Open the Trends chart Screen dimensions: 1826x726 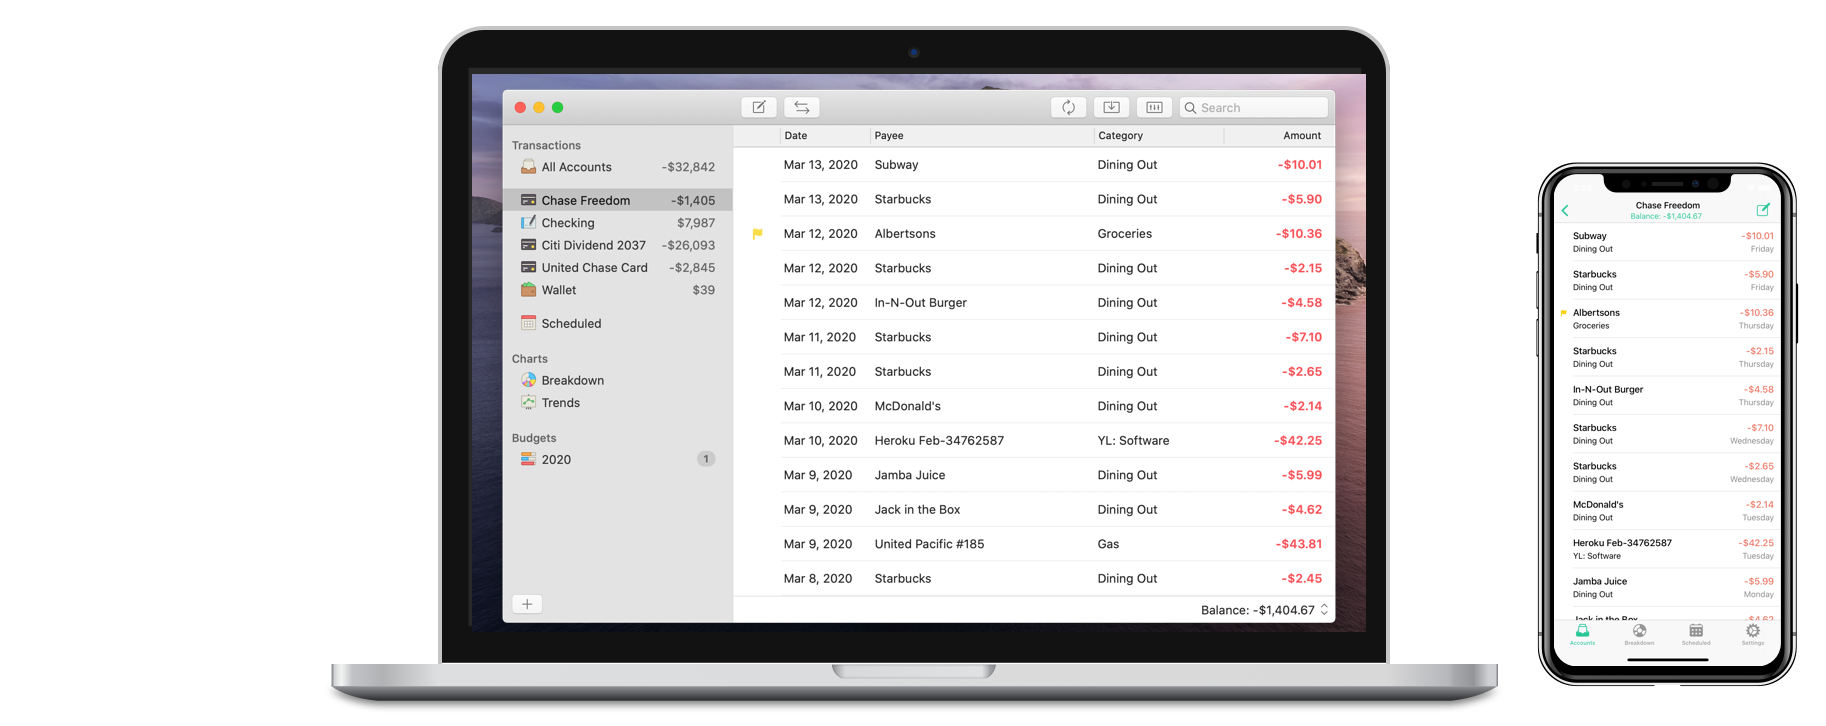(x=617, y=403)
